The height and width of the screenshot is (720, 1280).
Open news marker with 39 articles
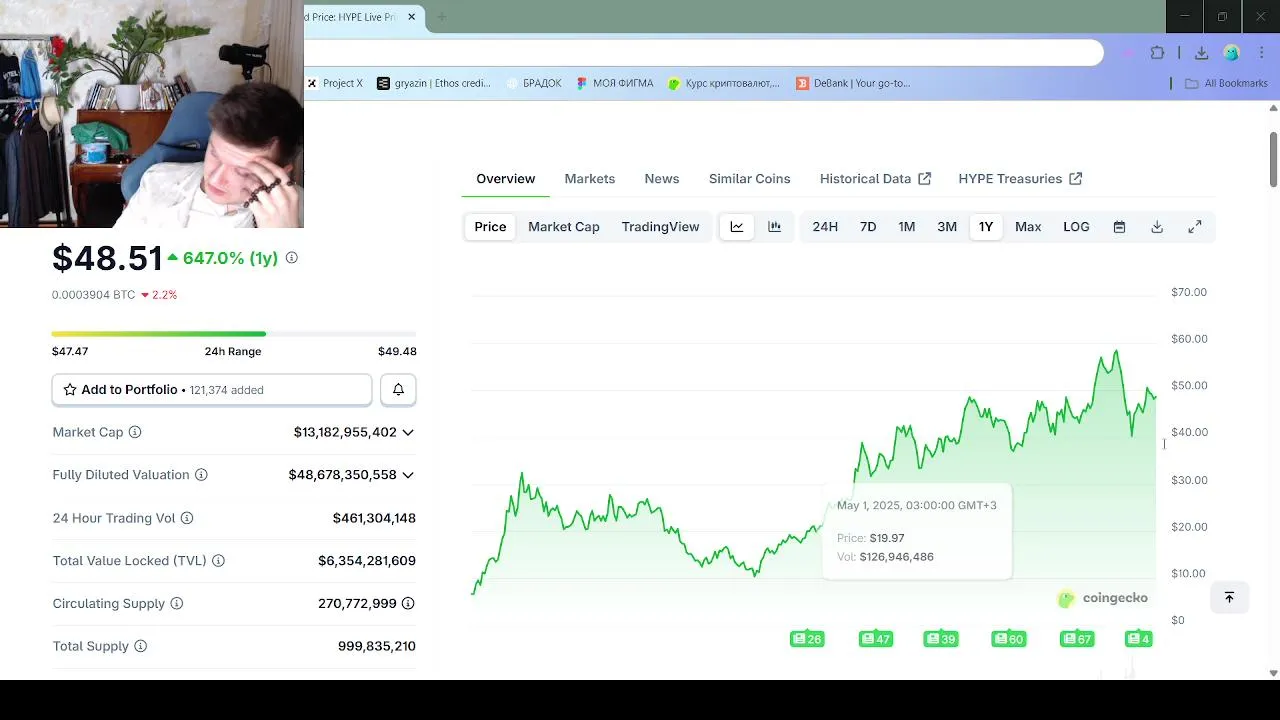click(x=942, y=639)
